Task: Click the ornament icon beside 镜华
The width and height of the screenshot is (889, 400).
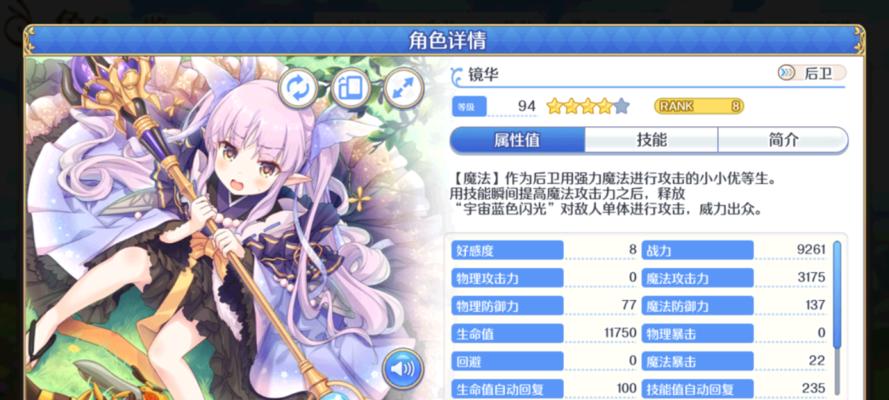Action: [x=458, y=75]
